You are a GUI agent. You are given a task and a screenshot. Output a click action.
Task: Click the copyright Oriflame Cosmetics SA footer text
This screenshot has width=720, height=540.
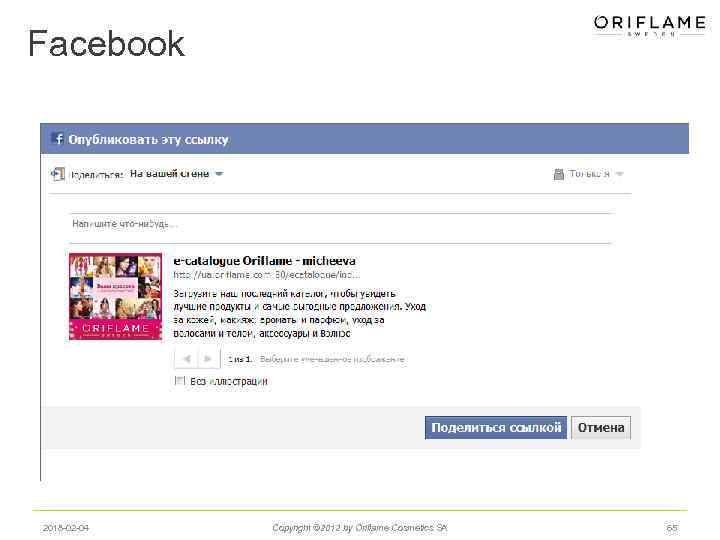click(360, 528)
